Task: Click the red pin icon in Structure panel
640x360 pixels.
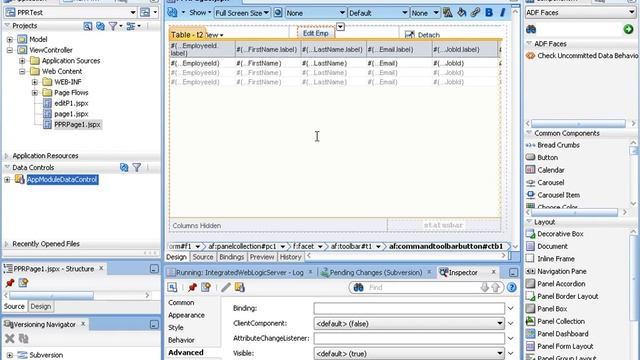Action: point(10,282)
